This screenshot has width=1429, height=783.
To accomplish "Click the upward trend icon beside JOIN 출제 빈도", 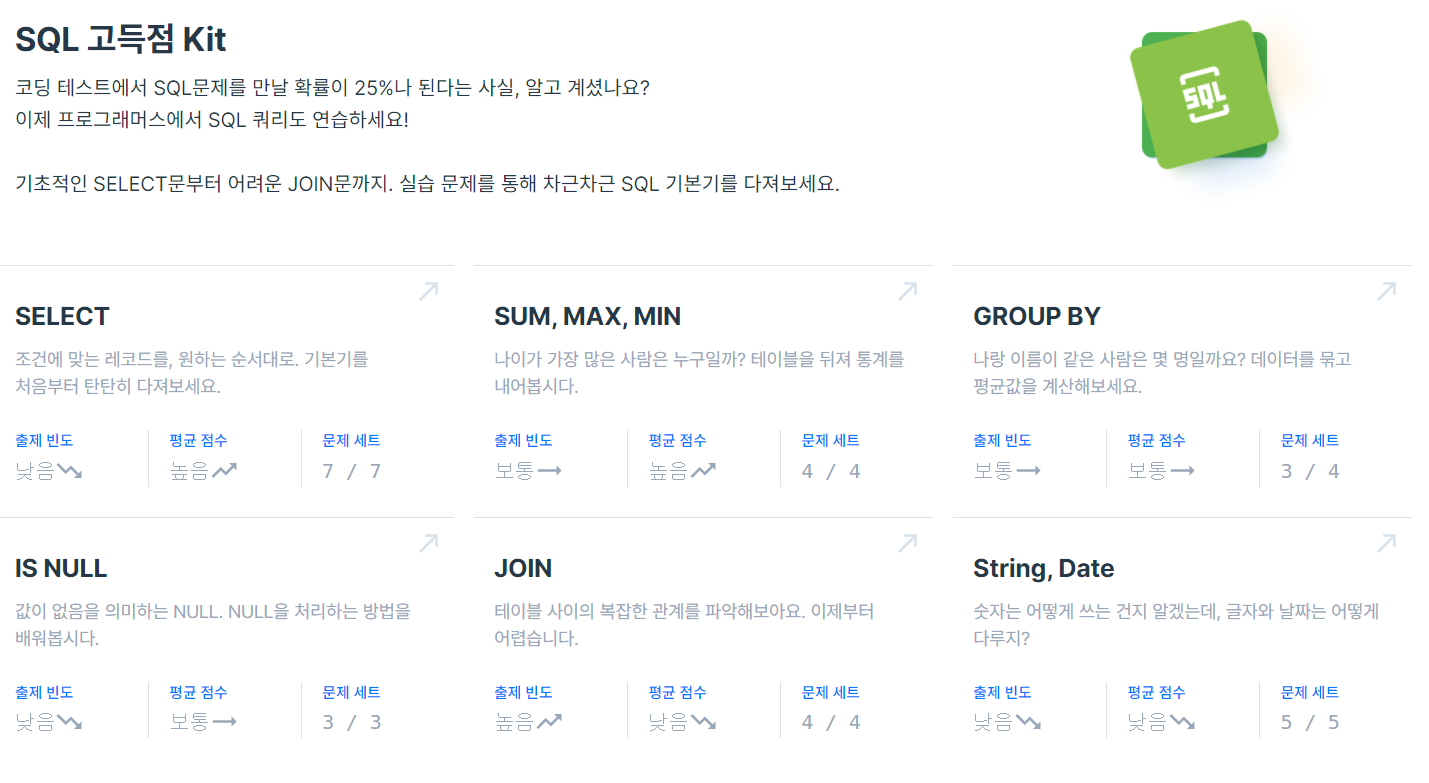I will [x=550, y=722].
